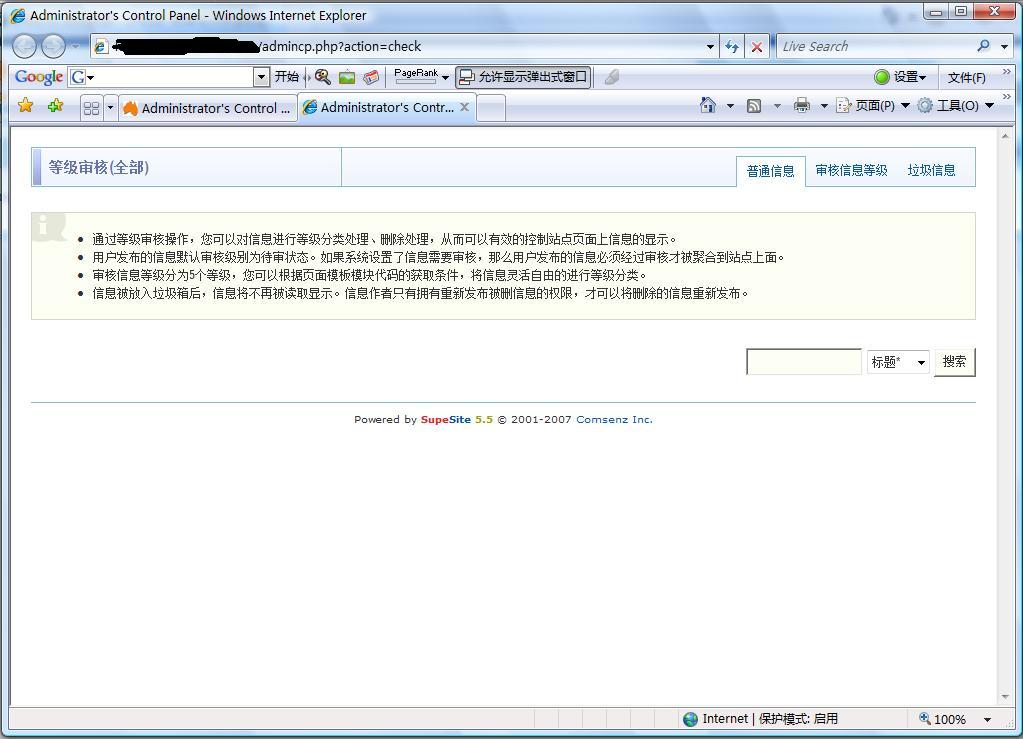The height and width of the screenshot is (739, 1023).
Task: Open the Favorites Center star icon
Action: tap(25, 105)
